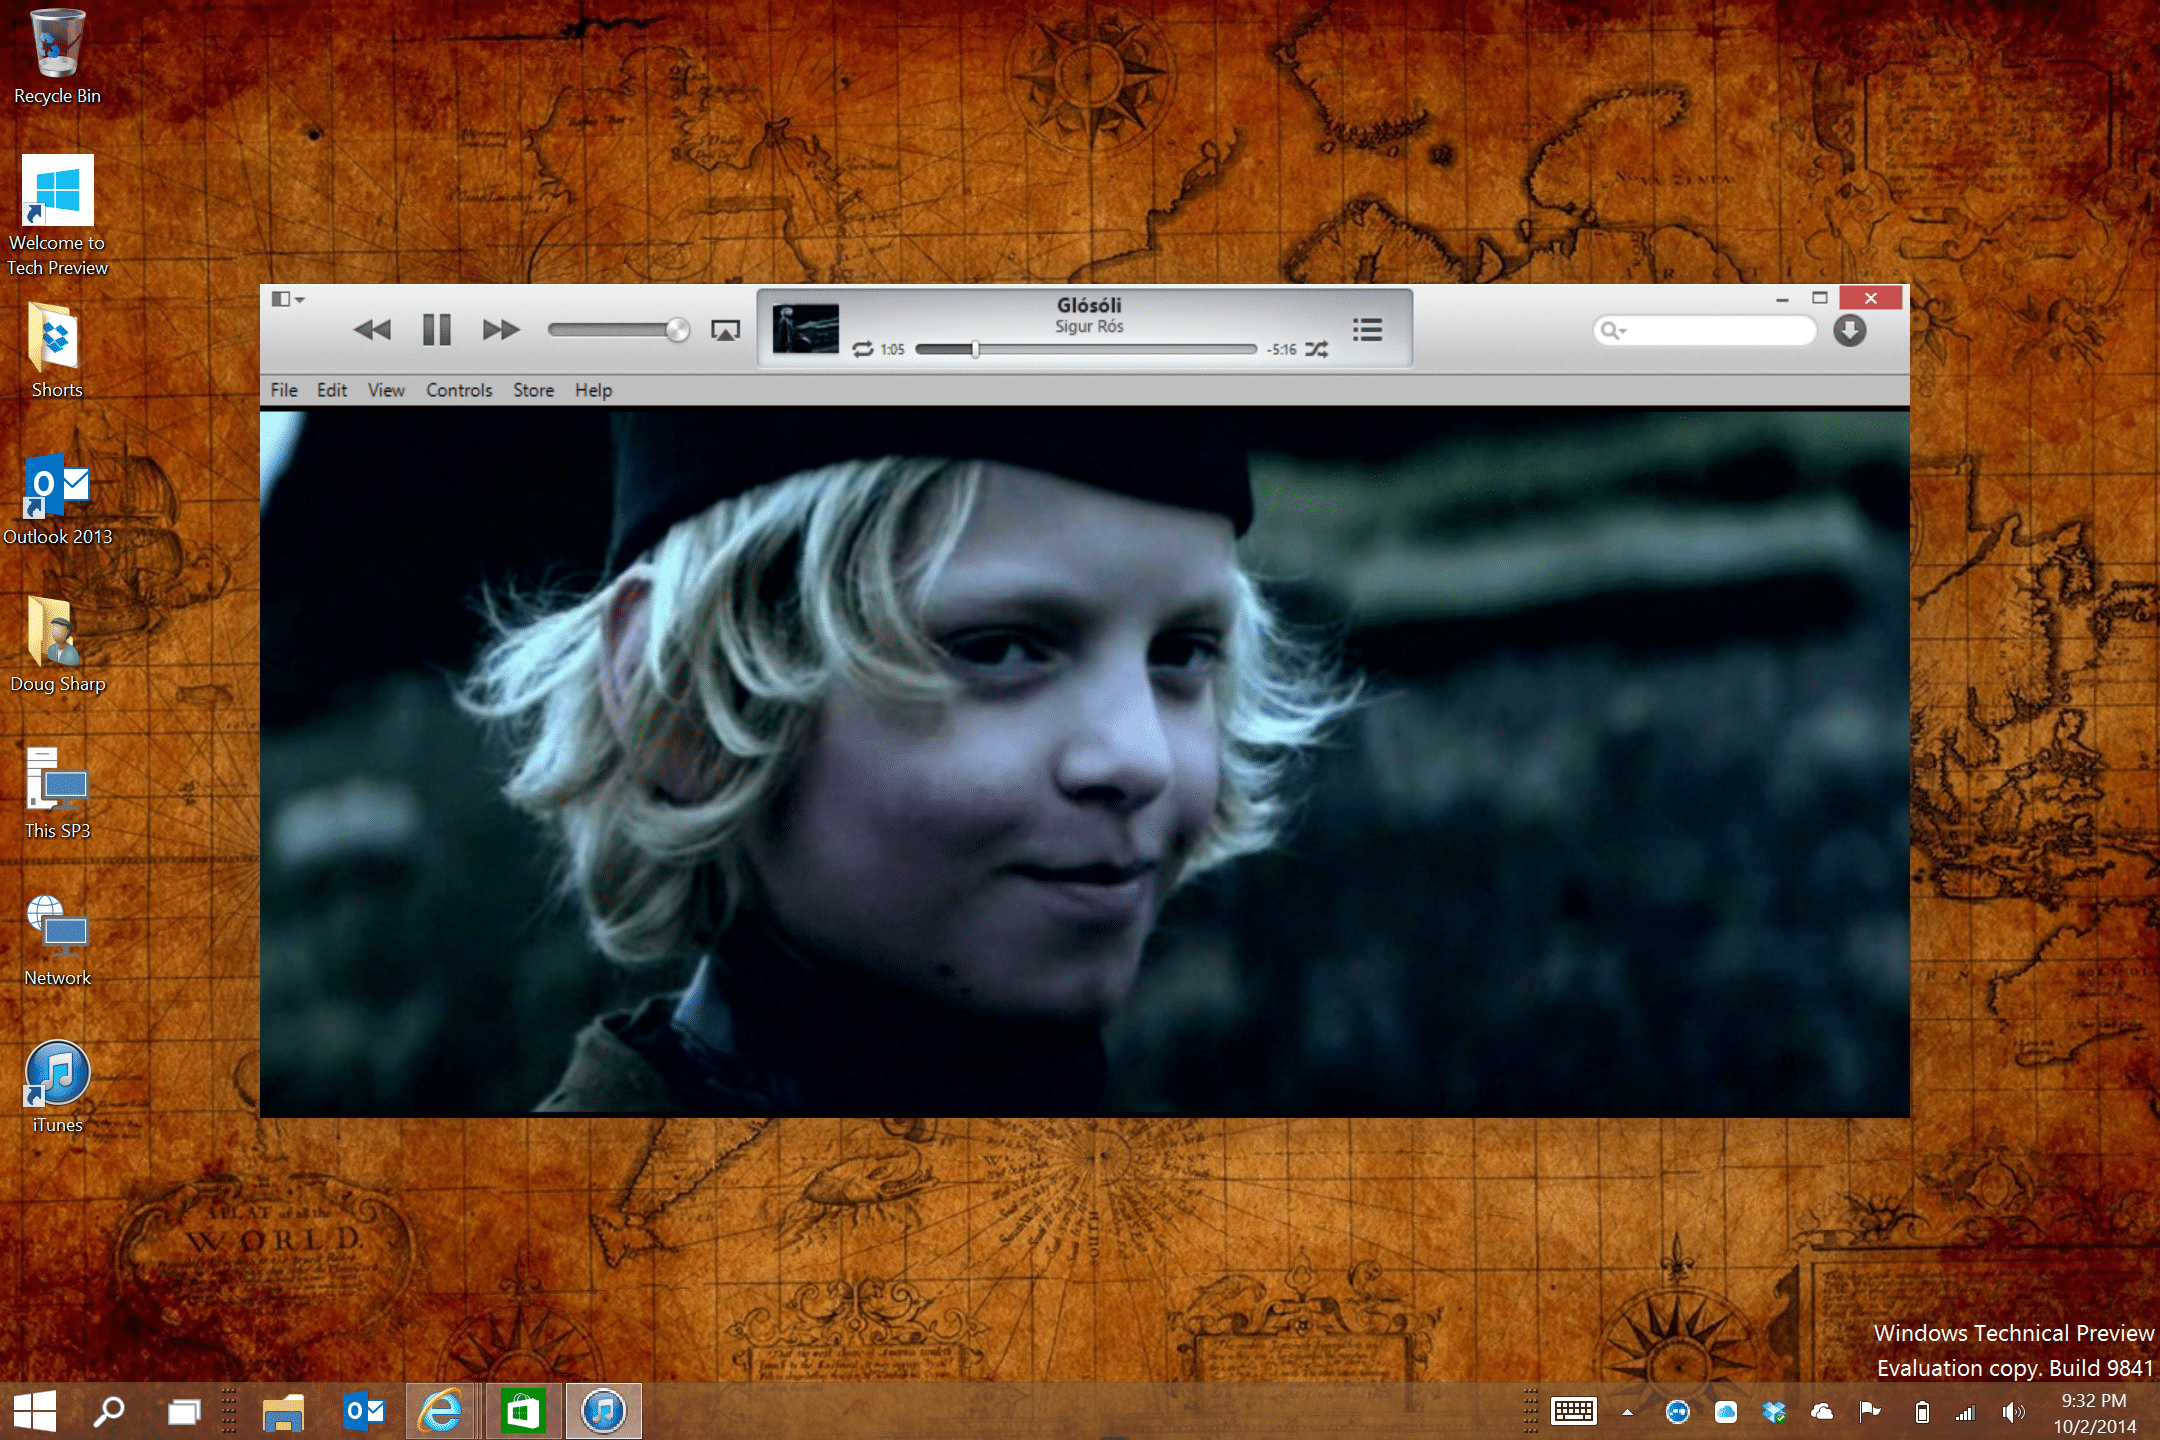The image size is (2160, 1440).
Task: Open the Up Next list icon
Action: tap(1367, 329)
